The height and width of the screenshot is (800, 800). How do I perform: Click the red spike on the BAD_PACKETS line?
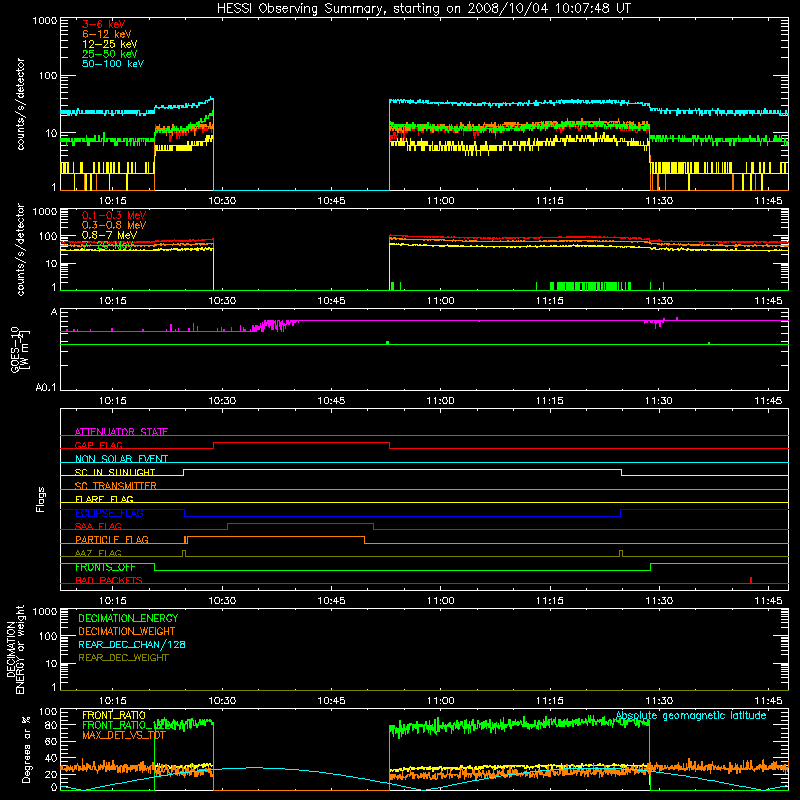coord(751,580)
